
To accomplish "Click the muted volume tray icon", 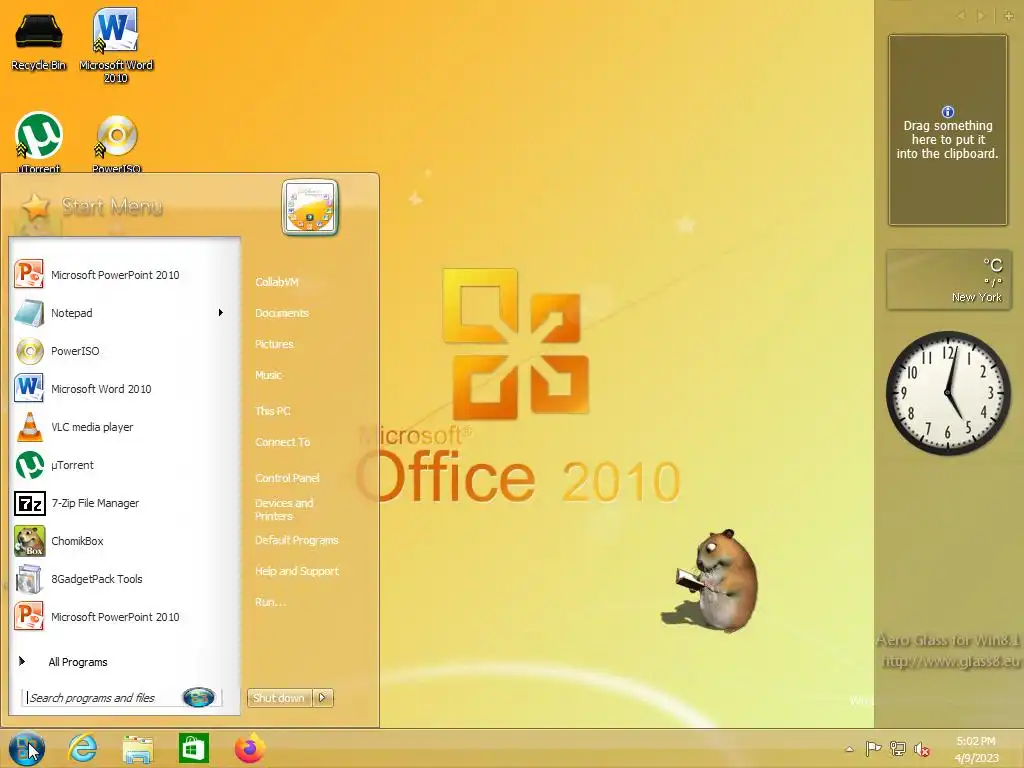I will (x=921, y=749).
